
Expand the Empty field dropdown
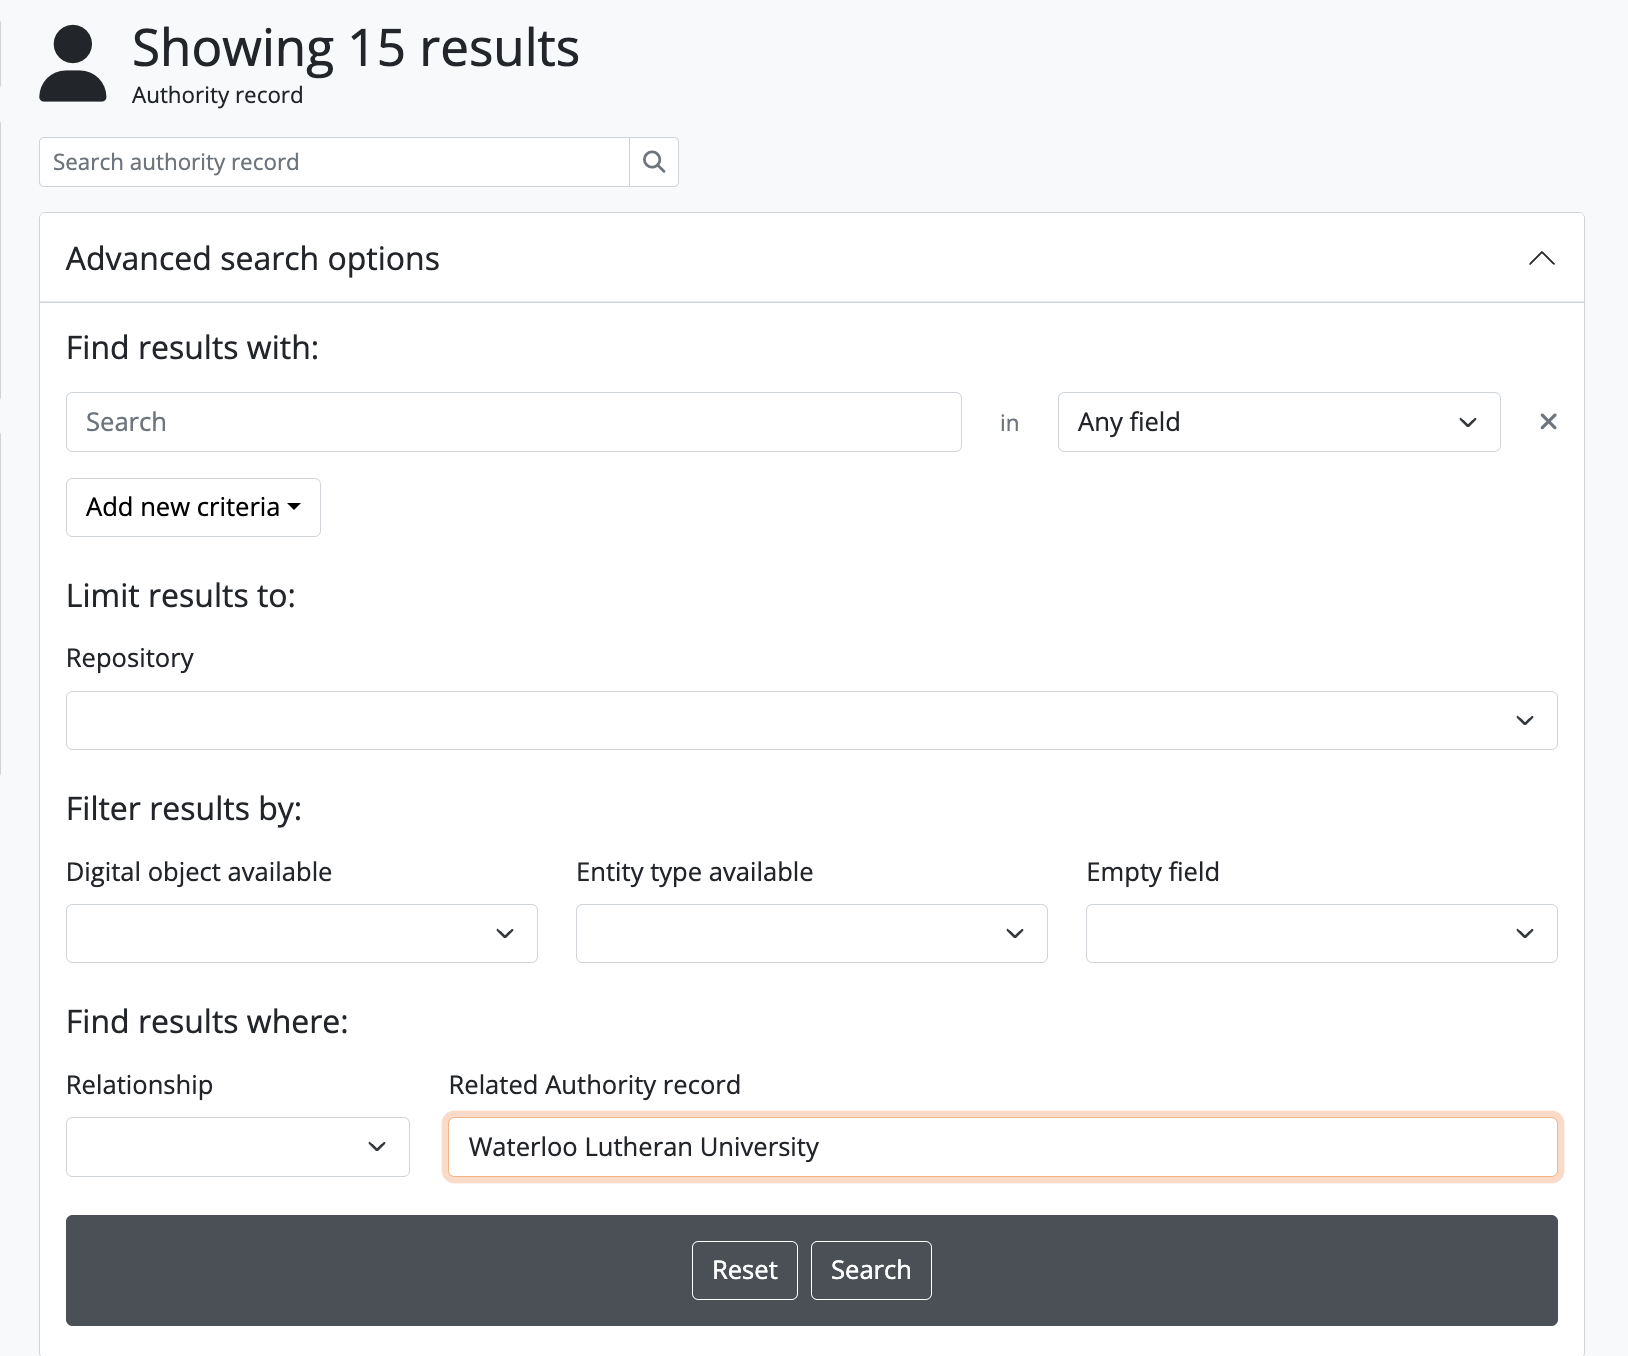coord(1321,933)
